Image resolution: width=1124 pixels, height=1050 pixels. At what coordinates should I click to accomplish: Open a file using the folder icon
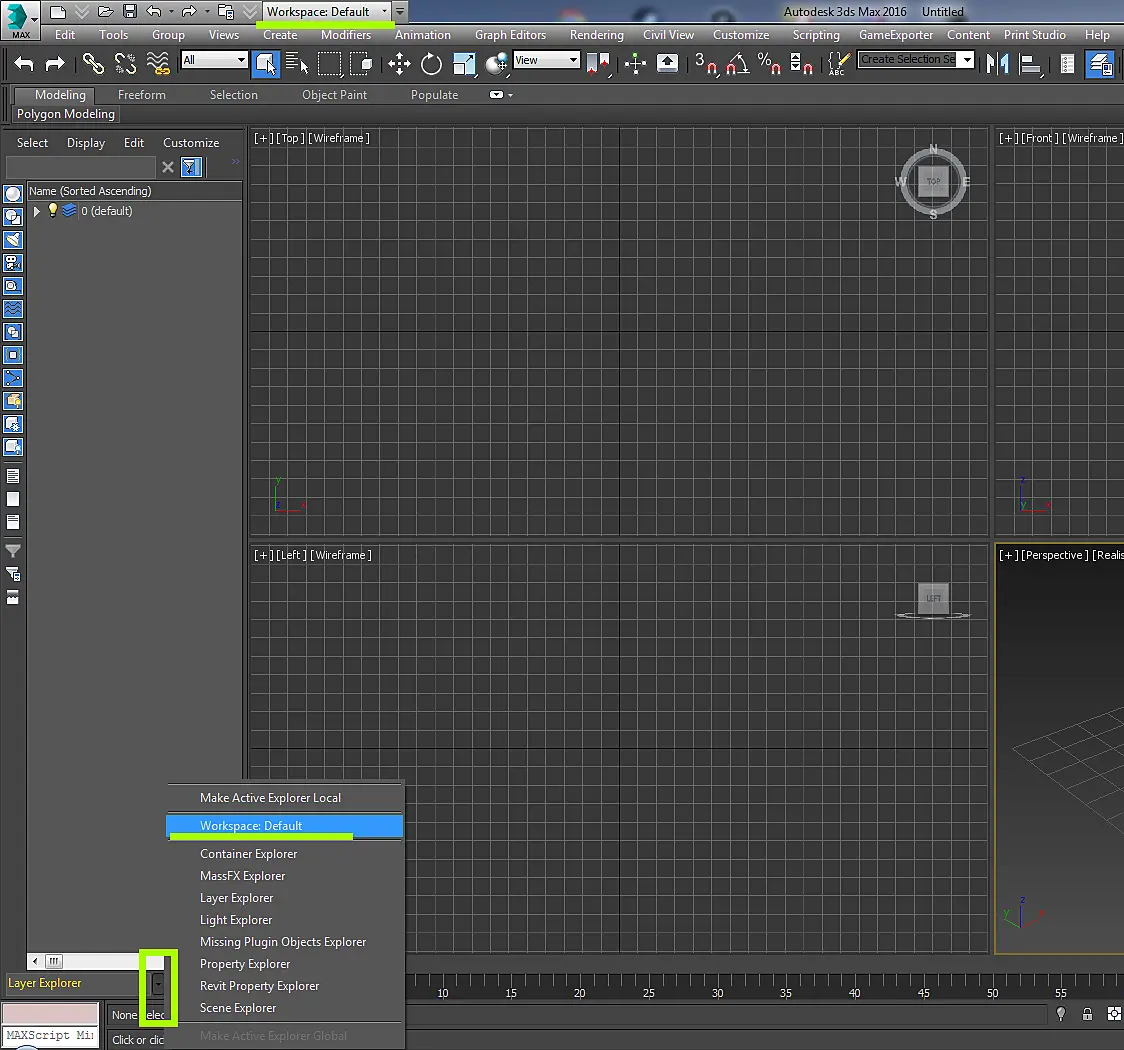(105, 11)
